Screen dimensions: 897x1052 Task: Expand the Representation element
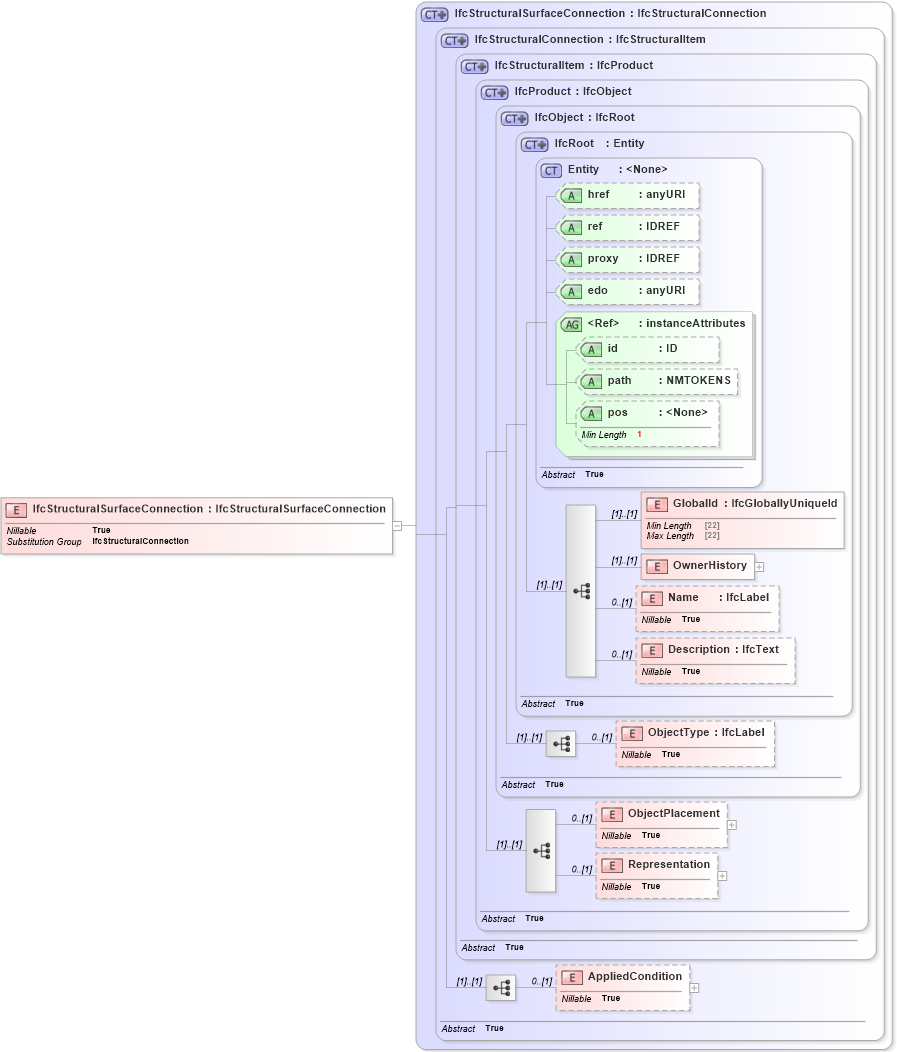(721, 876)
